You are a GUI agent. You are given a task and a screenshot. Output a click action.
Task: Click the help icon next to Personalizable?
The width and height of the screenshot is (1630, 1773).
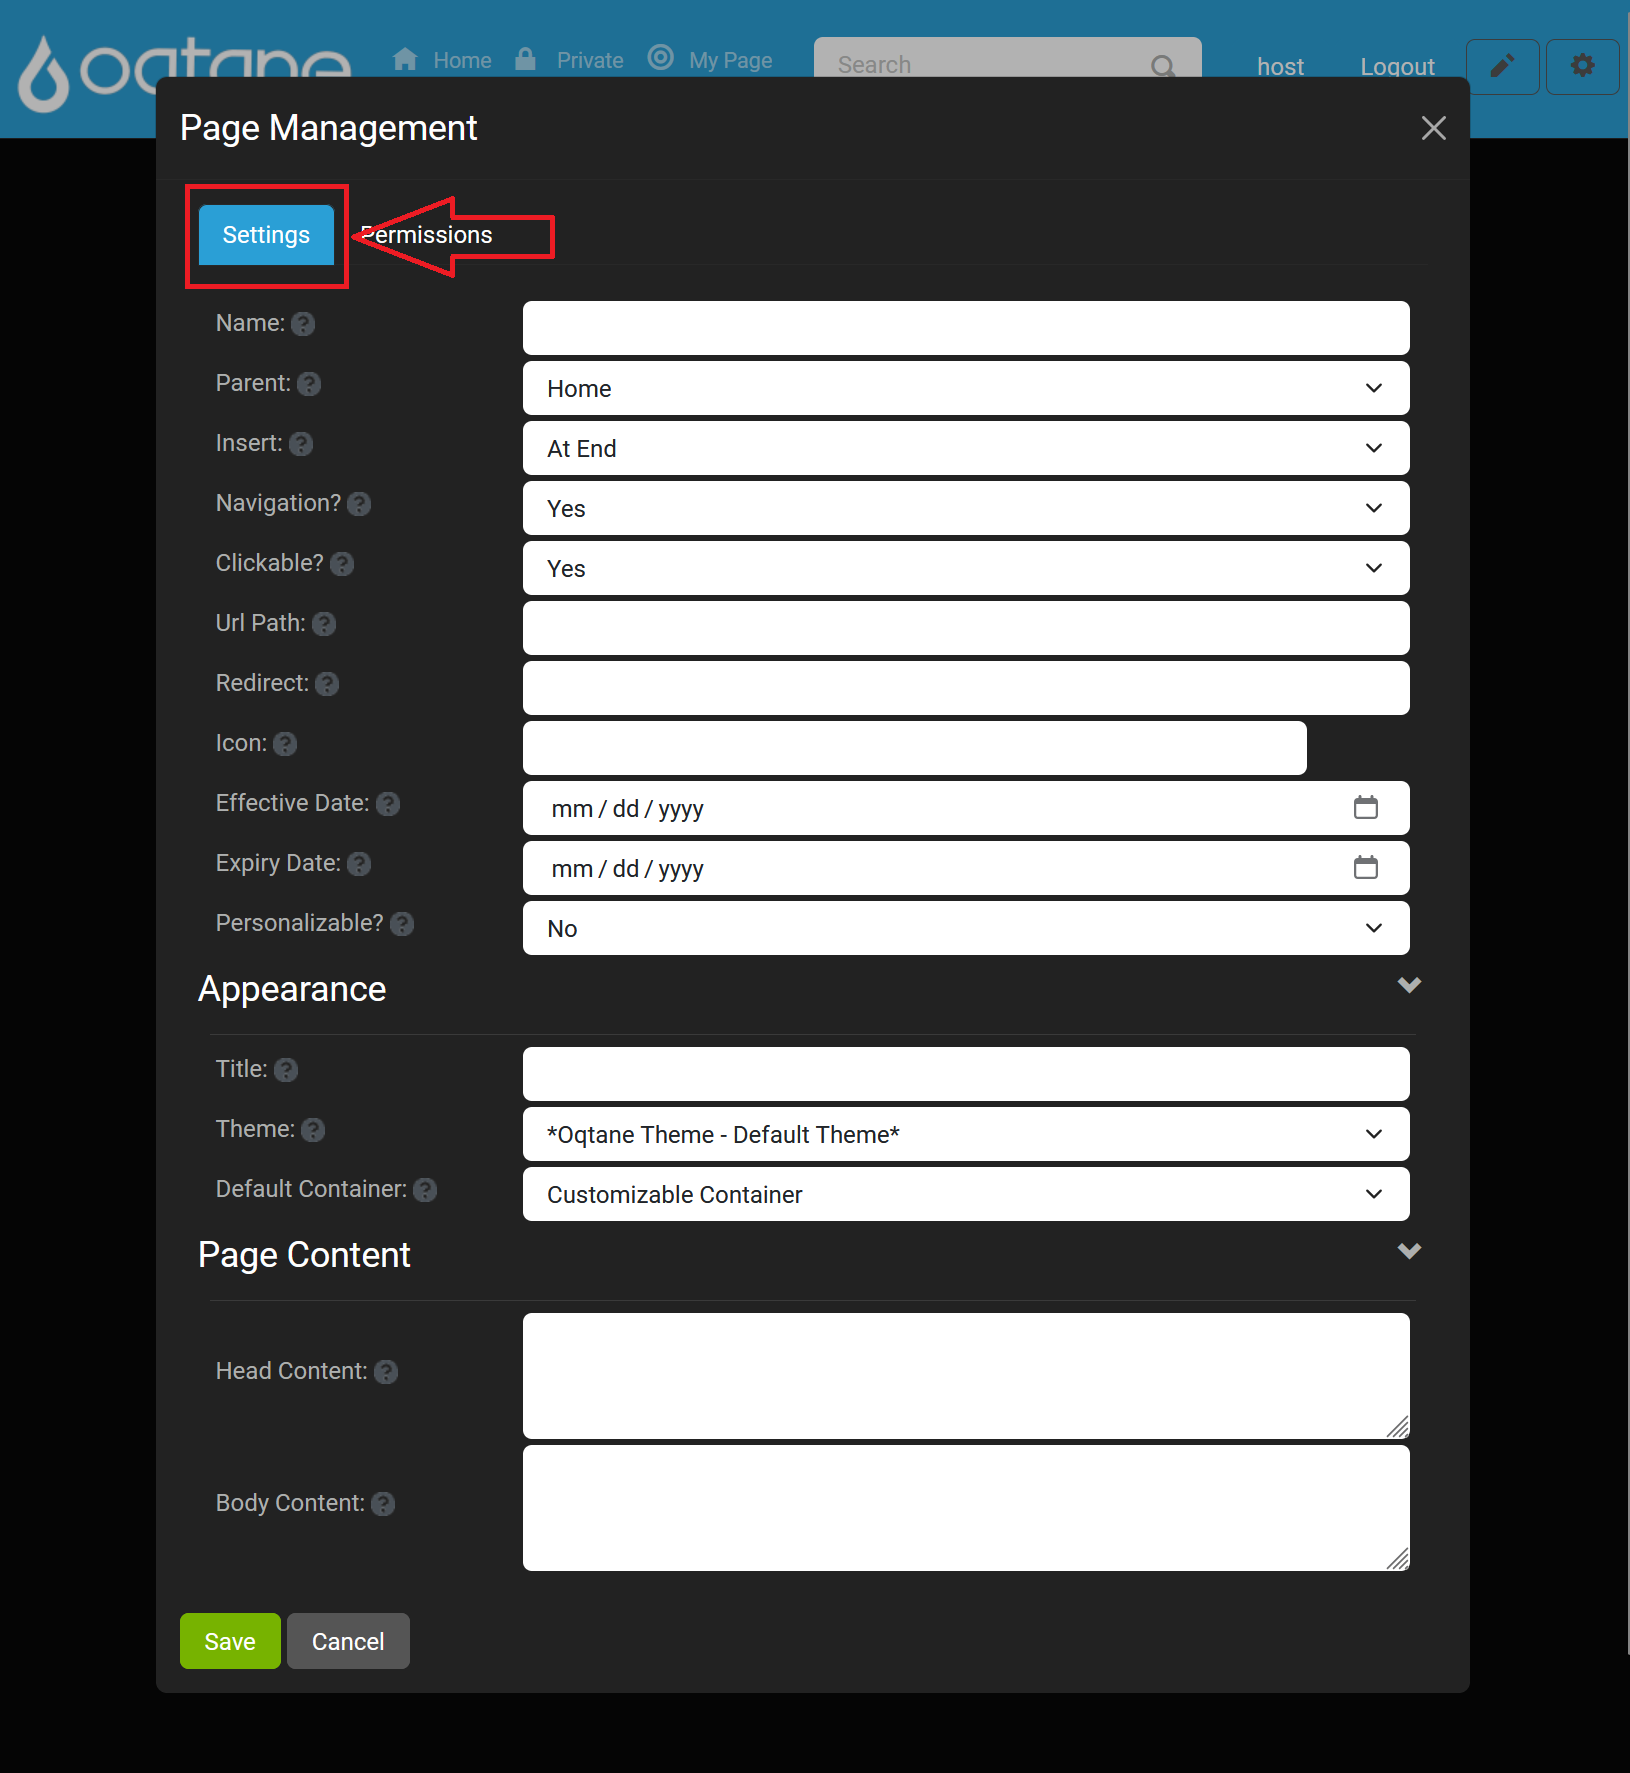402,924
